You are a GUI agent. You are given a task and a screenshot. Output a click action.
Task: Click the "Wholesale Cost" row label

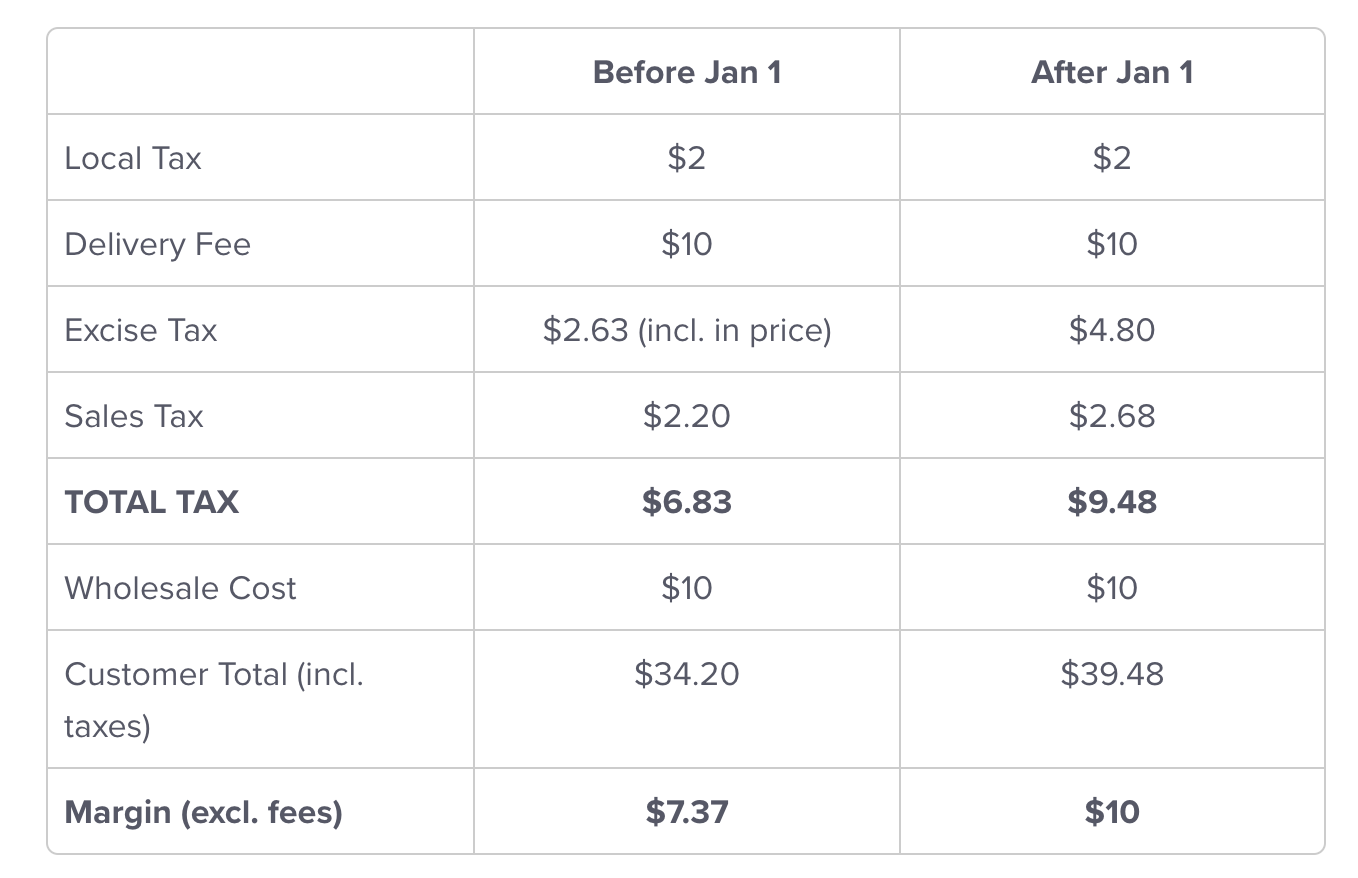180,587
